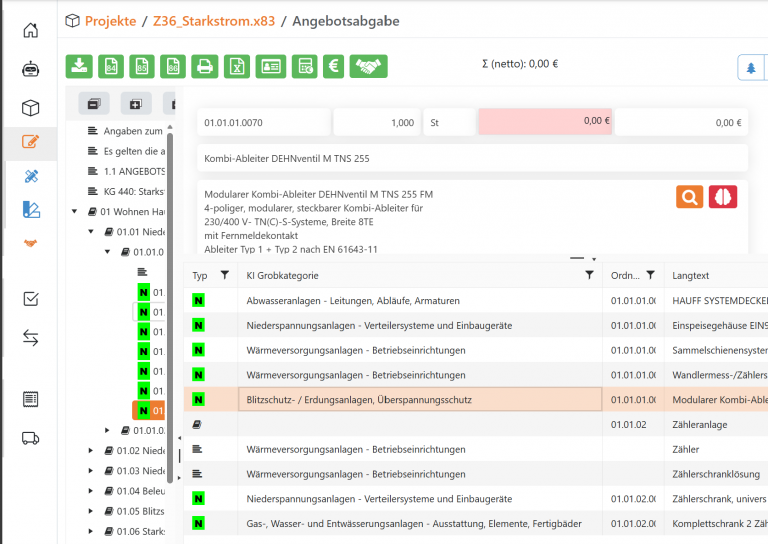Image resolution: width=768 pixels, height=544 pixels.
Task: Expand the 01.04 Beleu tree node
Action: point(92,491)
